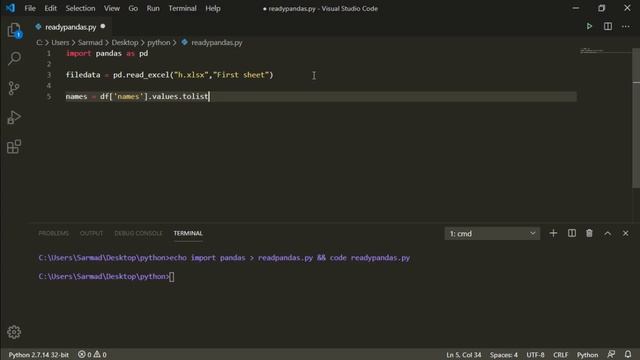
Task: Click the Python file icon in breadcrumb
Action: click(x=184, y=42)
